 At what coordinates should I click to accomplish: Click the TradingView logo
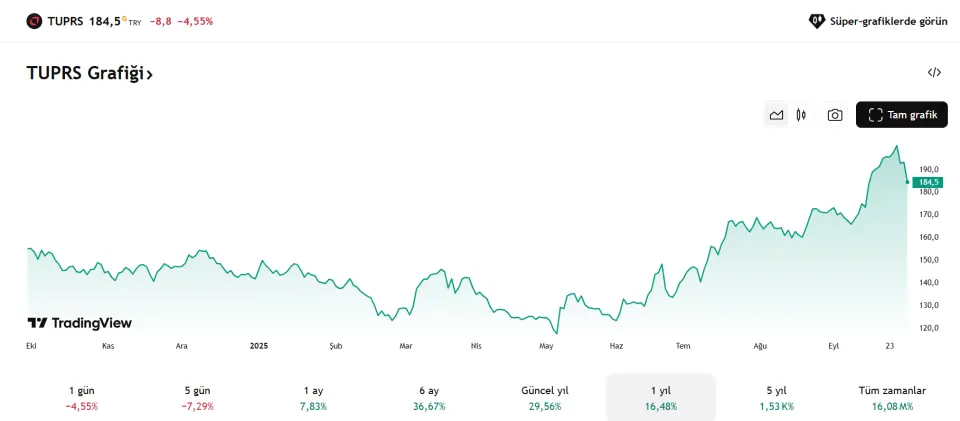(x=79, y=323)
